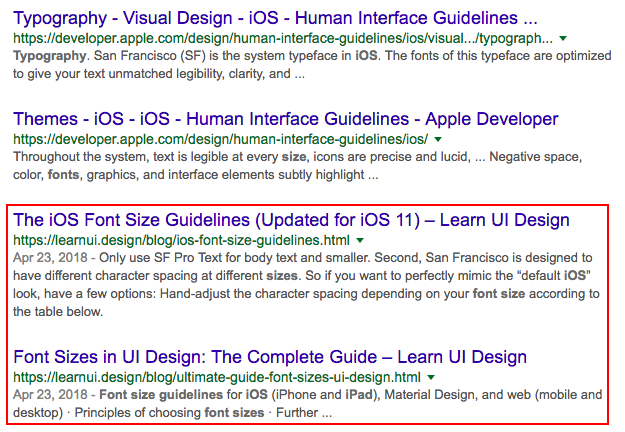Expand dropdown arrow next to human-interface-guidelines/ios/ URL

click(x=438, y=139)
